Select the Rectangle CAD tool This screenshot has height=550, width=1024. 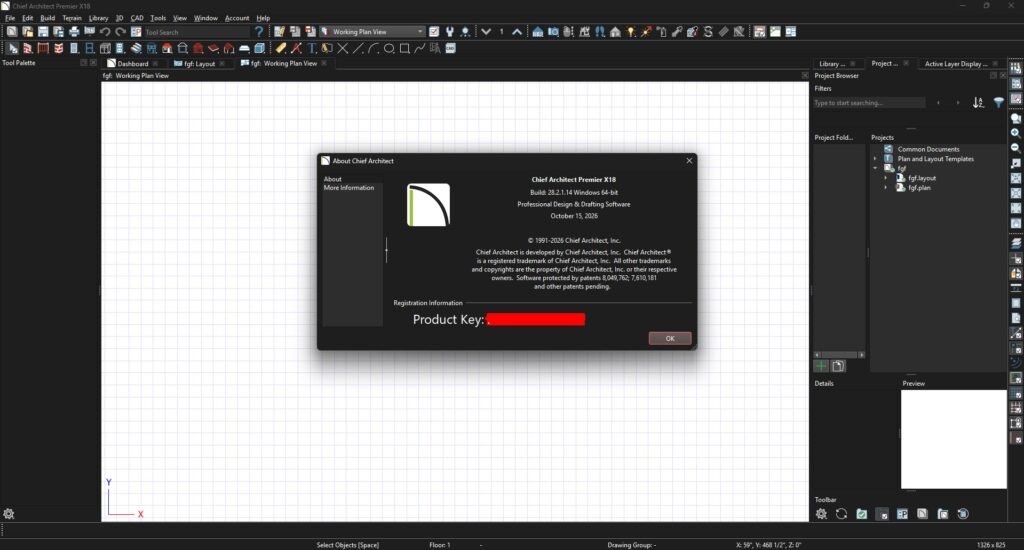404,48
